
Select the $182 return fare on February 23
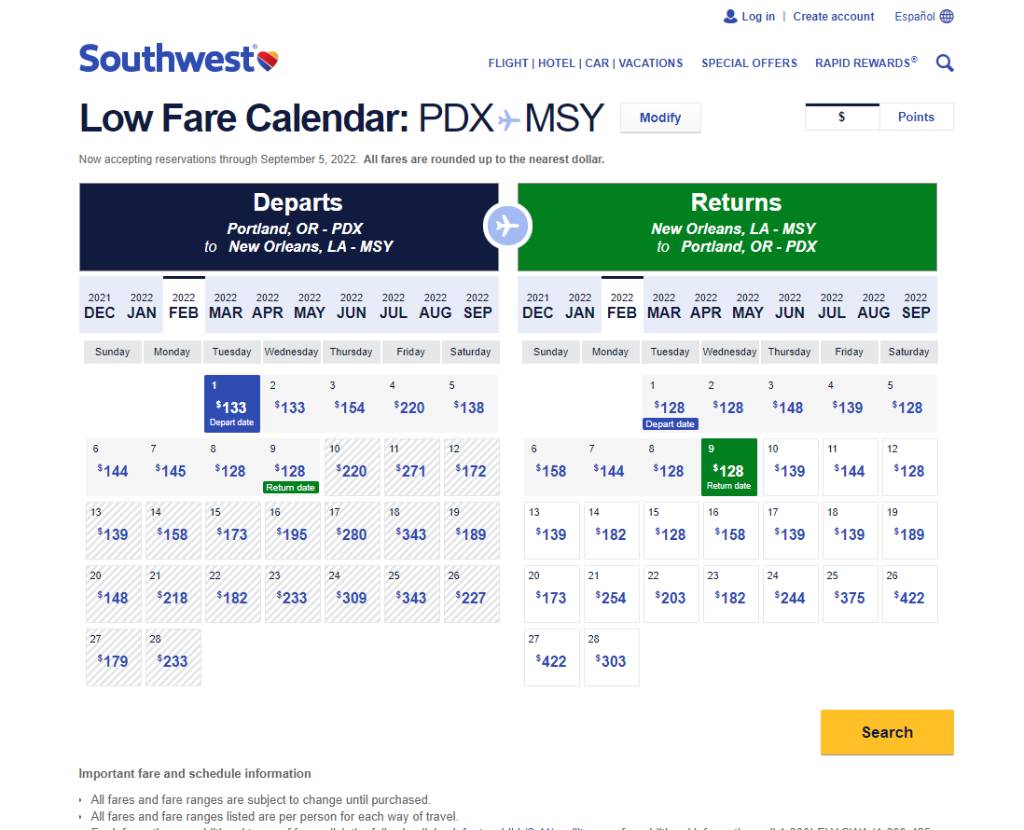coord(730,593)
